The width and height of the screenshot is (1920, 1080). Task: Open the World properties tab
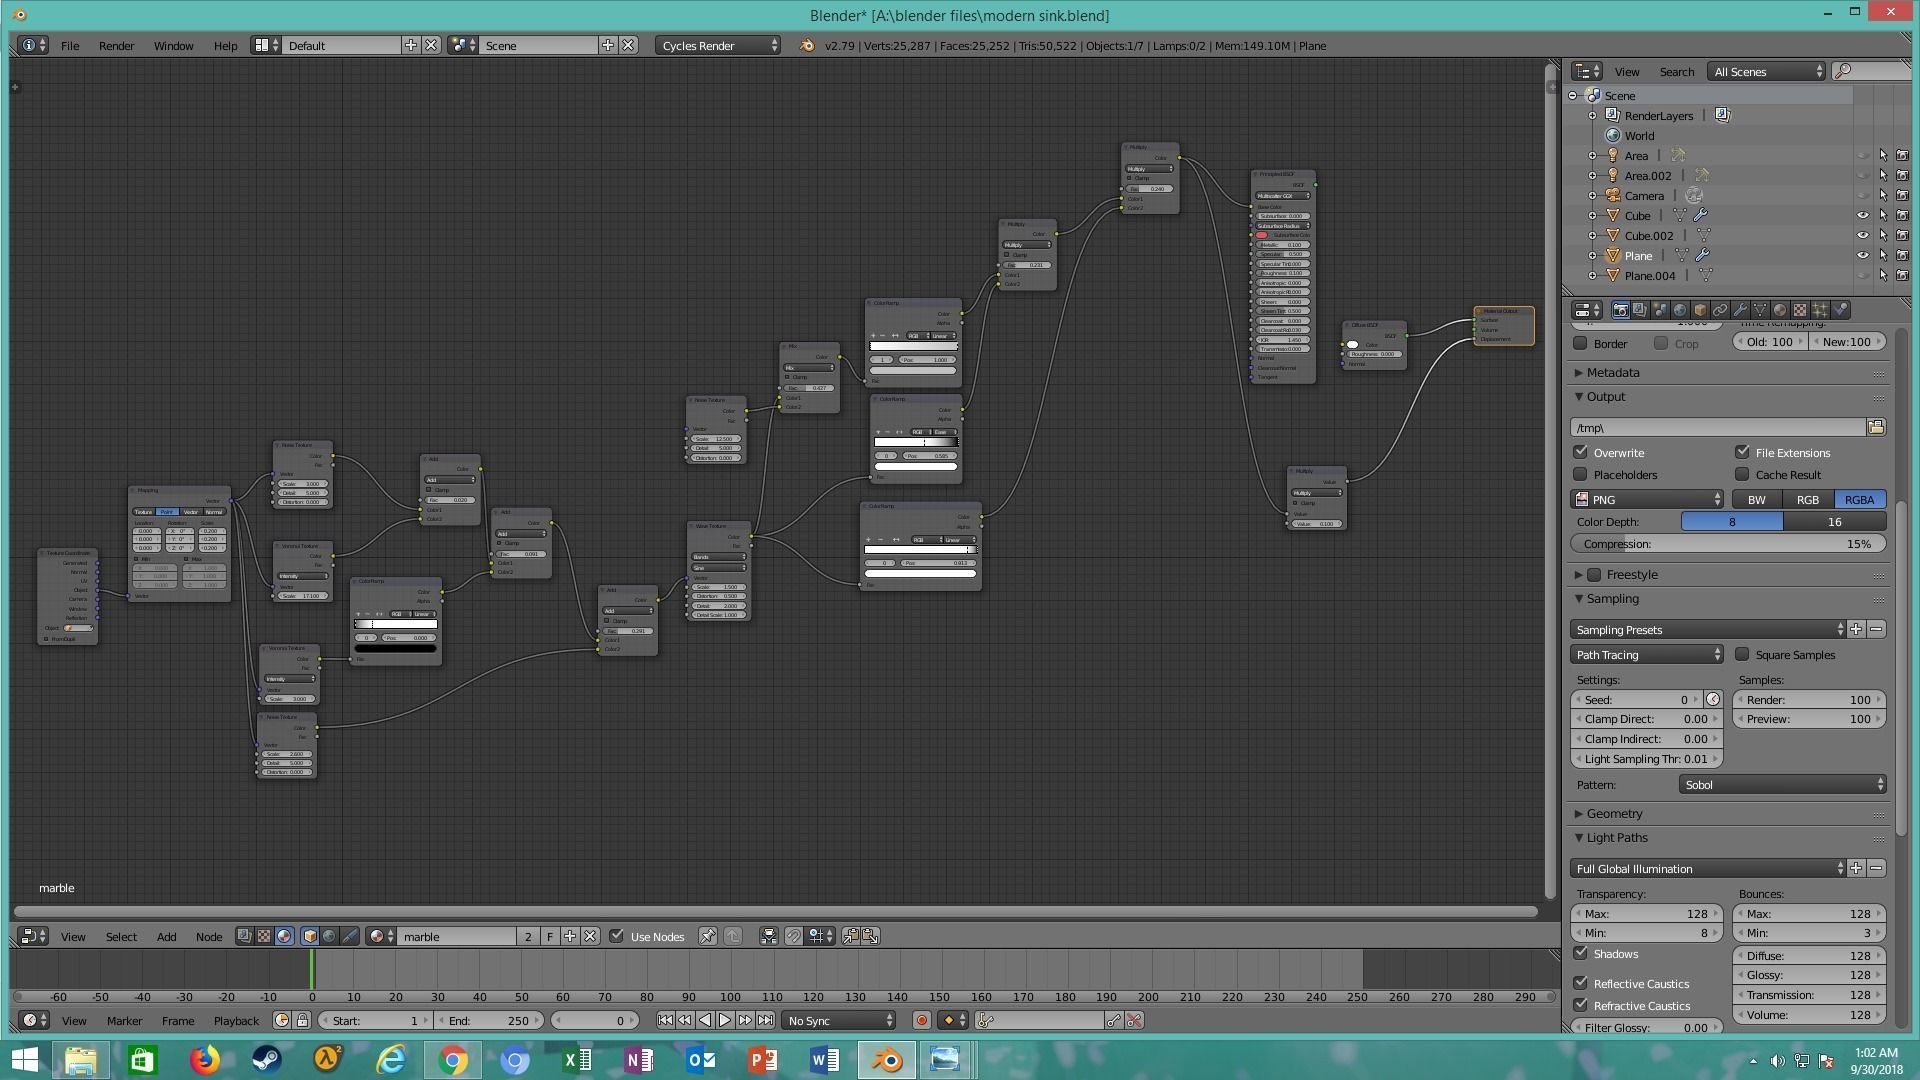pyautogui.click(x=1680, y=310)
